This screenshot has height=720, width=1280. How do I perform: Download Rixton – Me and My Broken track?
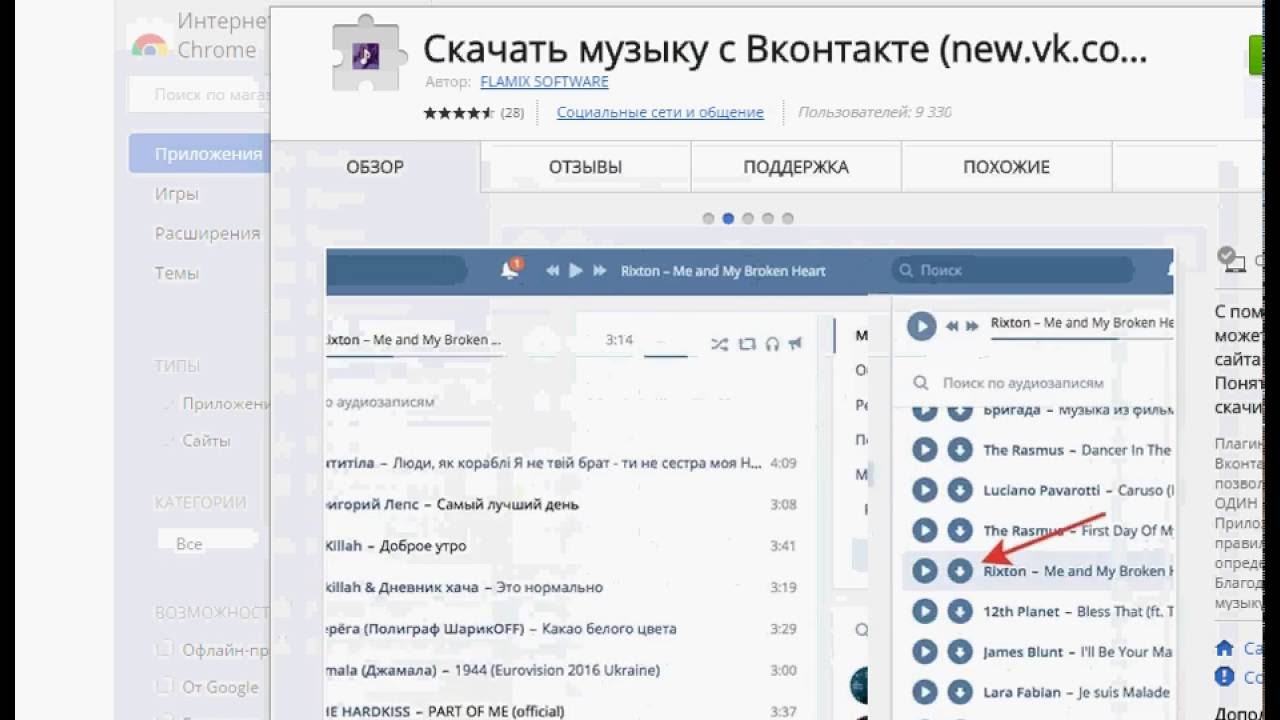(x=960, y=571)
